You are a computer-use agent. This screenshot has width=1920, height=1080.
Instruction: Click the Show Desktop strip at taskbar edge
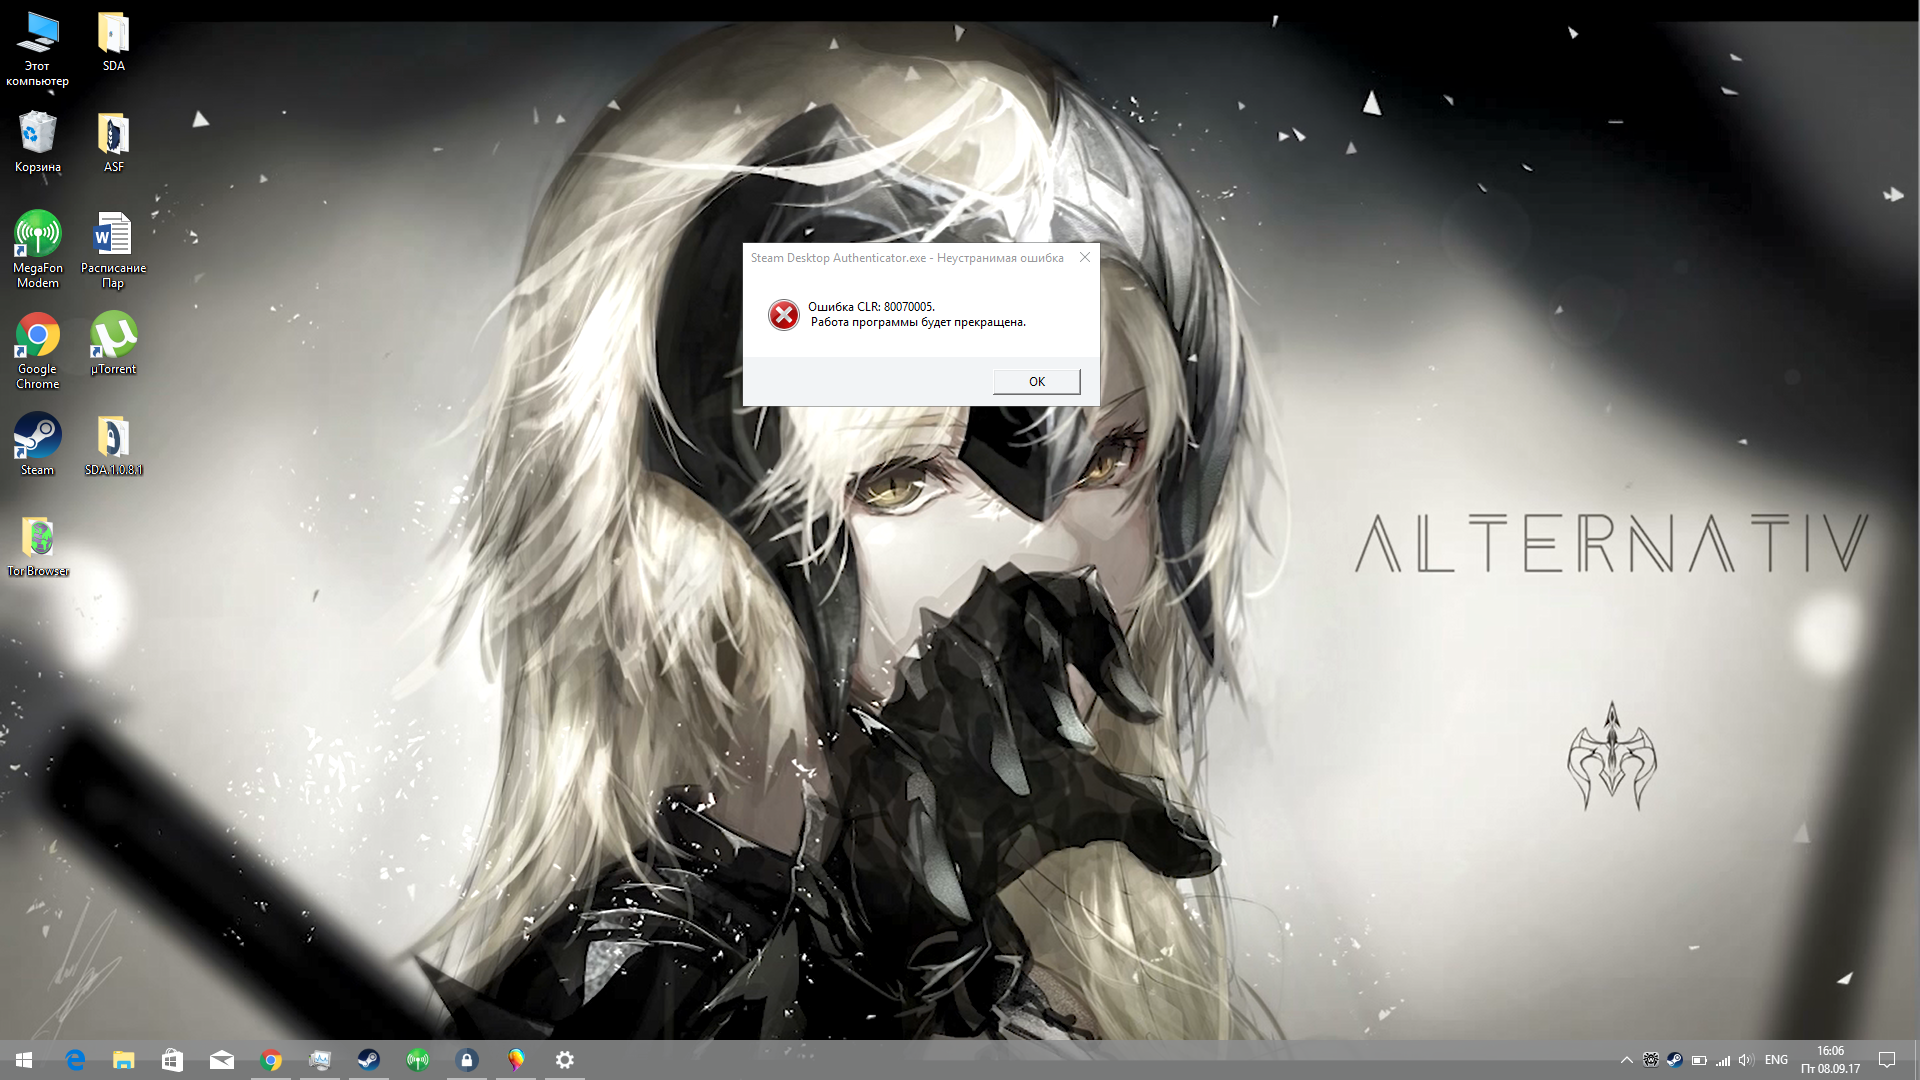click(x=1917, y=1060)
